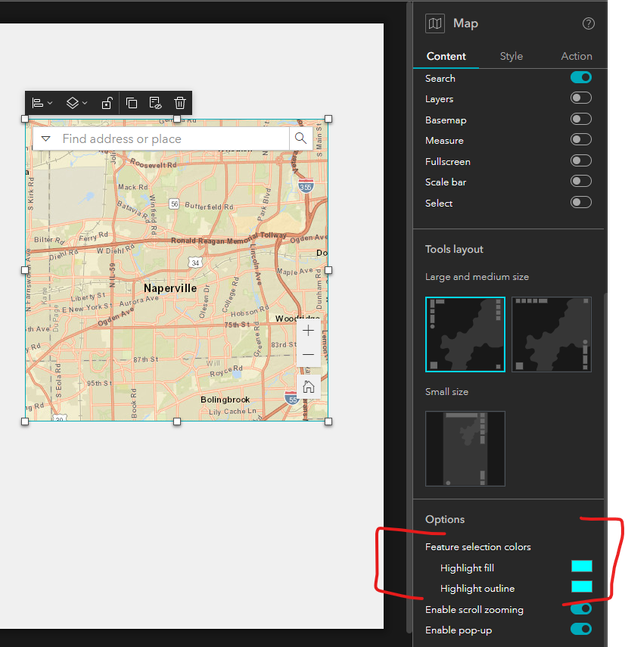This screenshot has height=647, width=625.
Task: Disable the Enable pop-up toggle
Action: (x=581, y=629)
